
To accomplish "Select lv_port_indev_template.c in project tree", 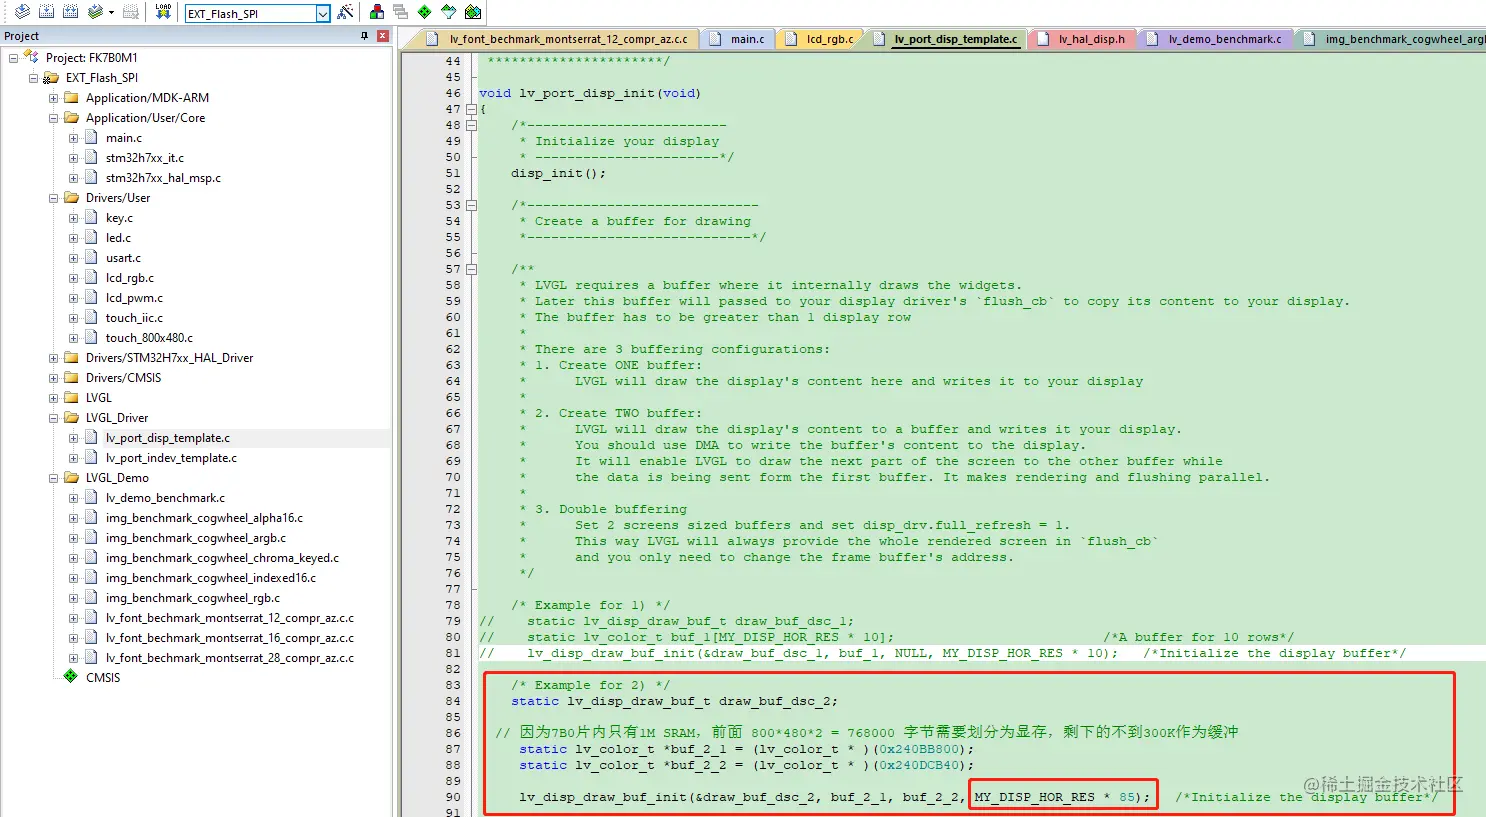I will [171, 458].
